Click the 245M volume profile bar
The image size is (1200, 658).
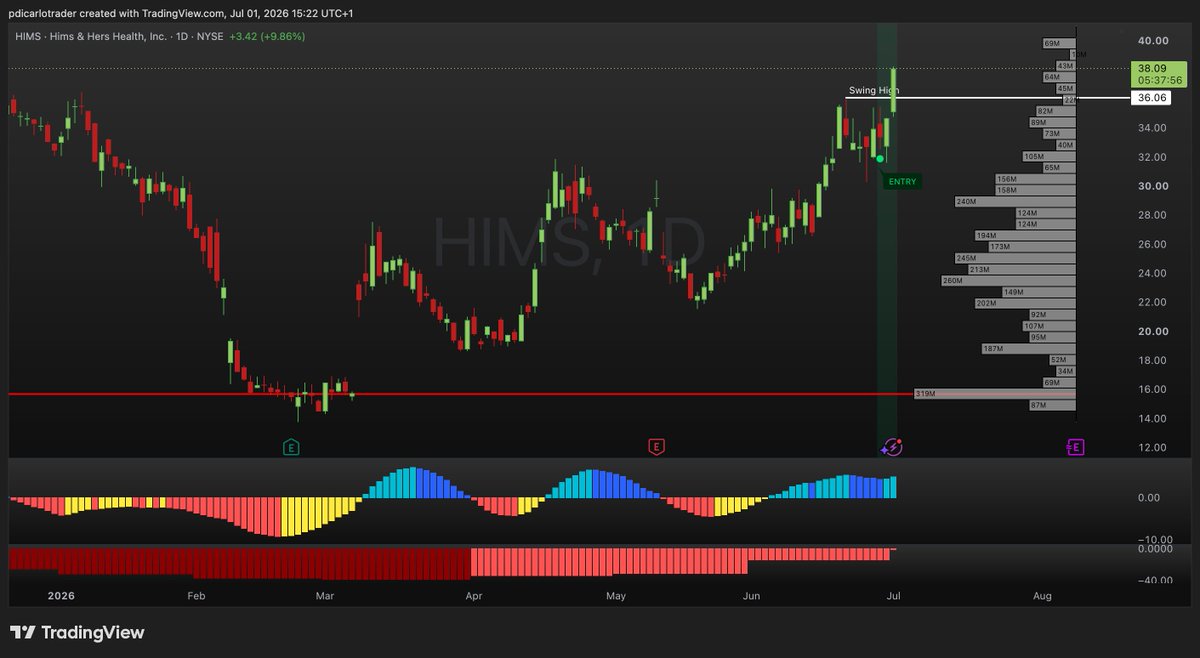1015,258
